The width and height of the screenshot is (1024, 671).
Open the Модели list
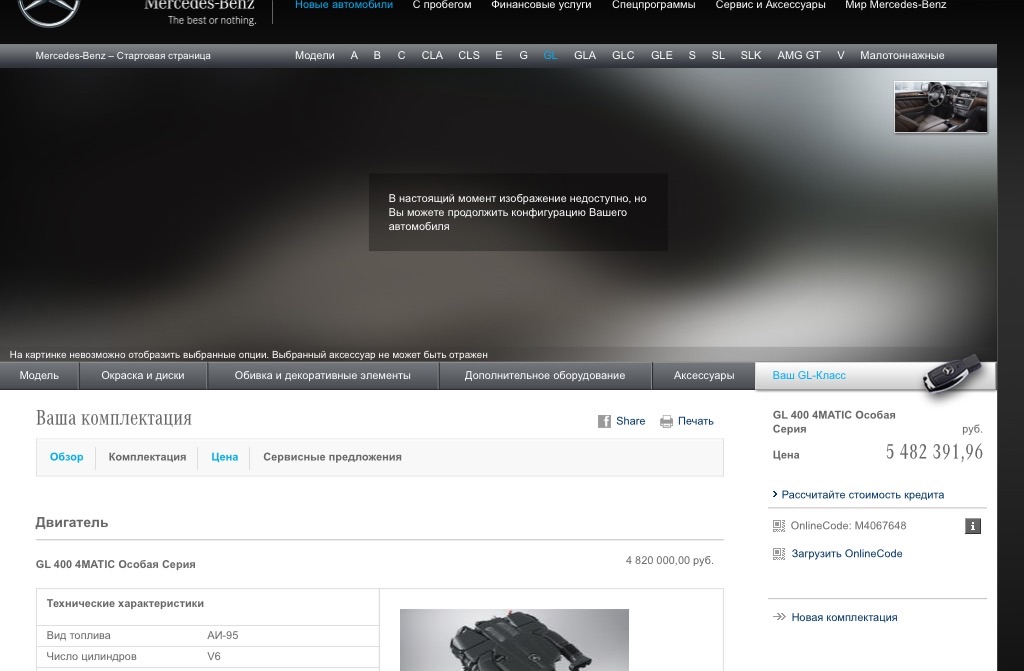[315, 56]
